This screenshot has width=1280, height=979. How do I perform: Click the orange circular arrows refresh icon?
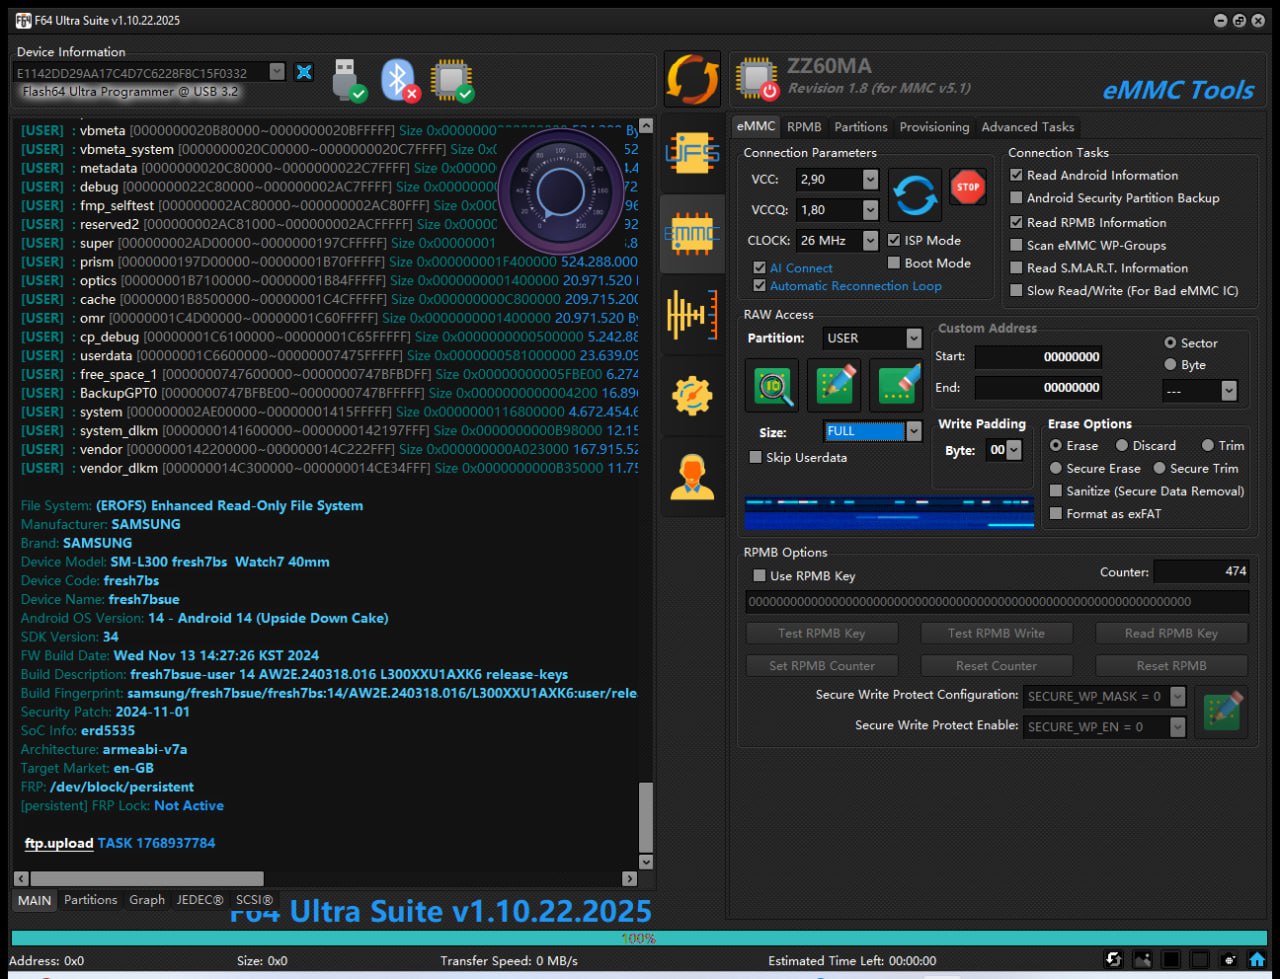tap(692, 79)
